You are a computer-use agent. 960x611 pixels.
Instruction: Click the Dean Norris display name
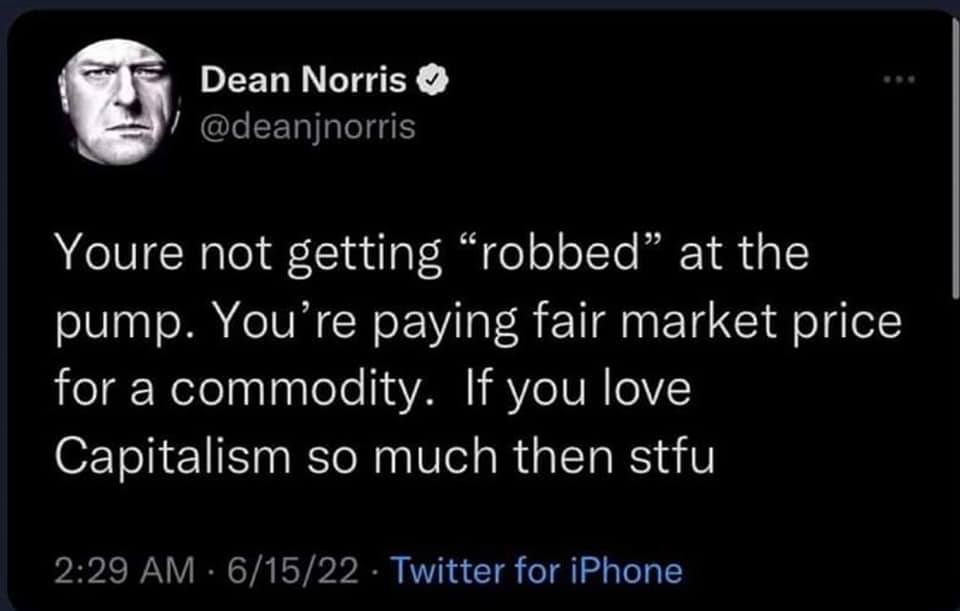(x=304, y=82)
